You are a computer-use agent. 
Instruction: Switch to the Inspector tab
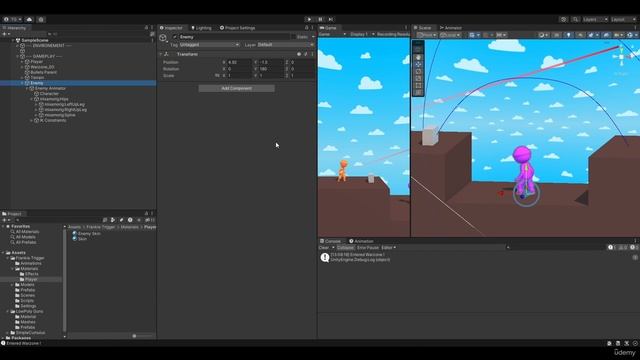coord(171,28)
